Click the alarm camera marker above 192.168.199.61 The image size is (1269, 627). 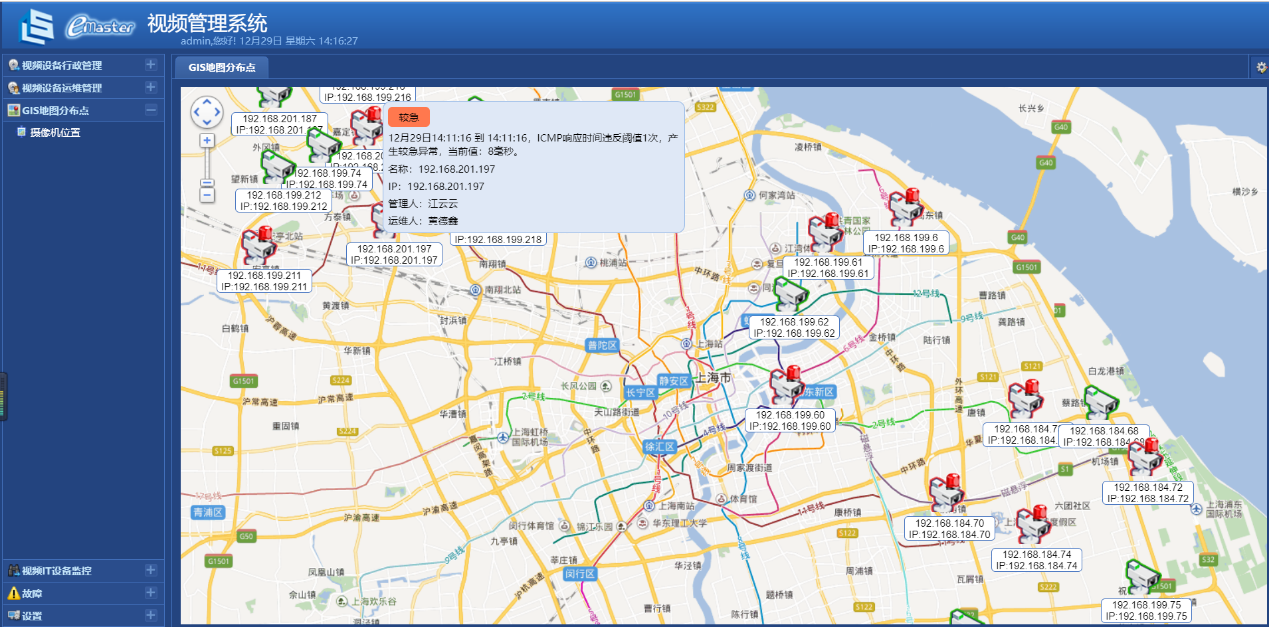827,233
